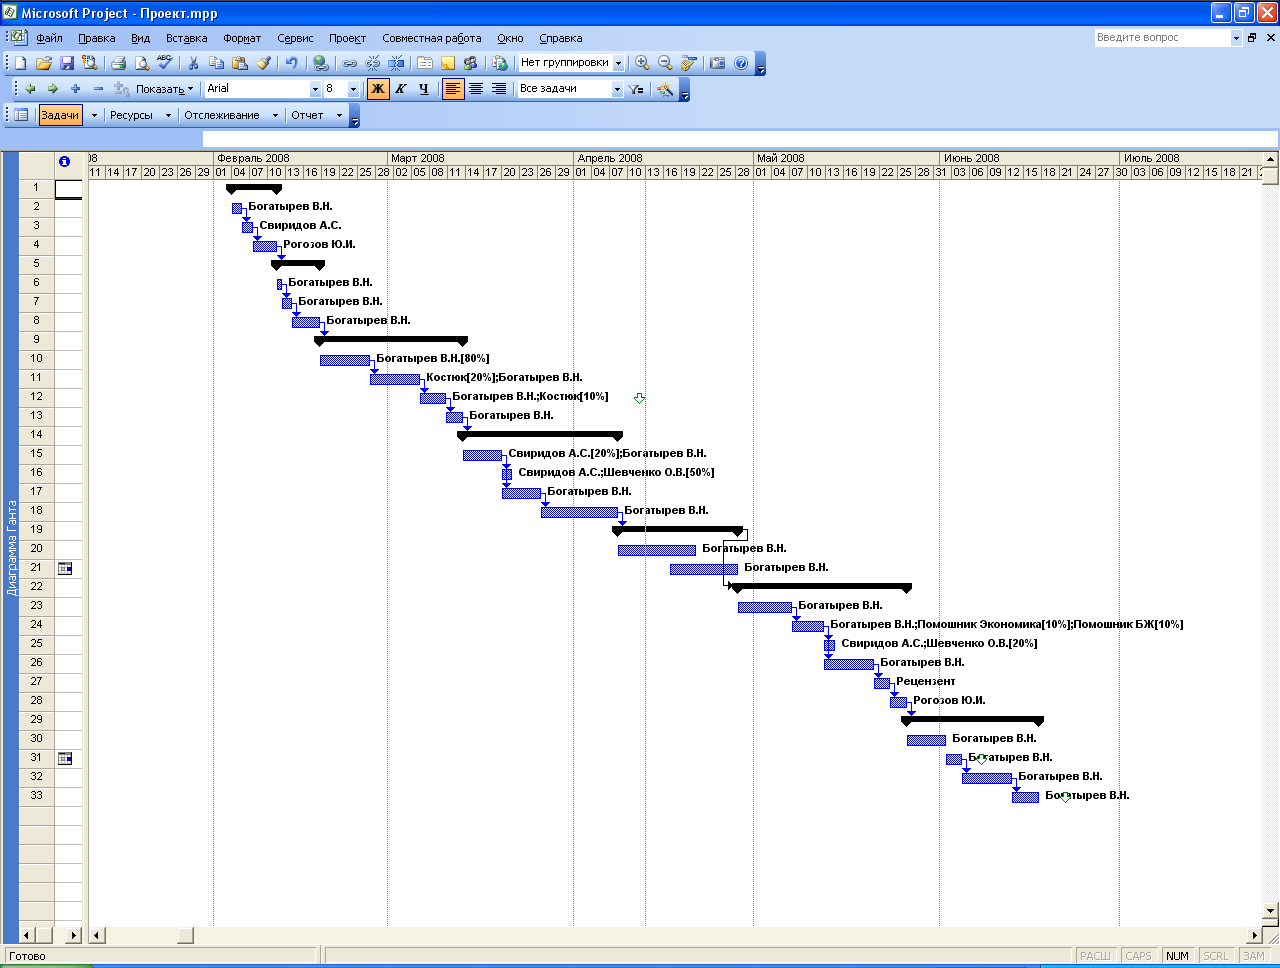Viewport: 1280px width, 968px height.
Task: Click the indicators column info header
Action: 65,161
